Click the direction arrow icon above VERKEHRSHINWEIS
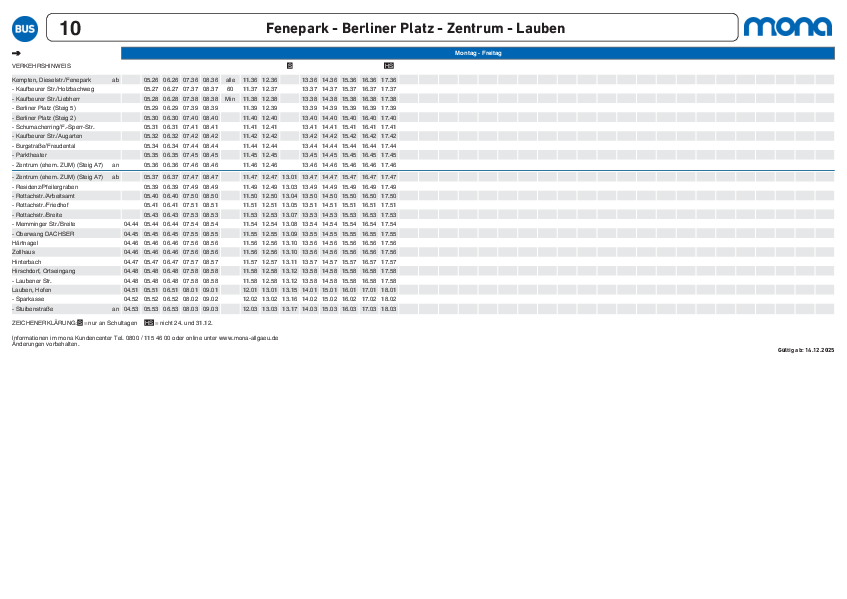Screen dimensions: 847x599 [15, 52]
